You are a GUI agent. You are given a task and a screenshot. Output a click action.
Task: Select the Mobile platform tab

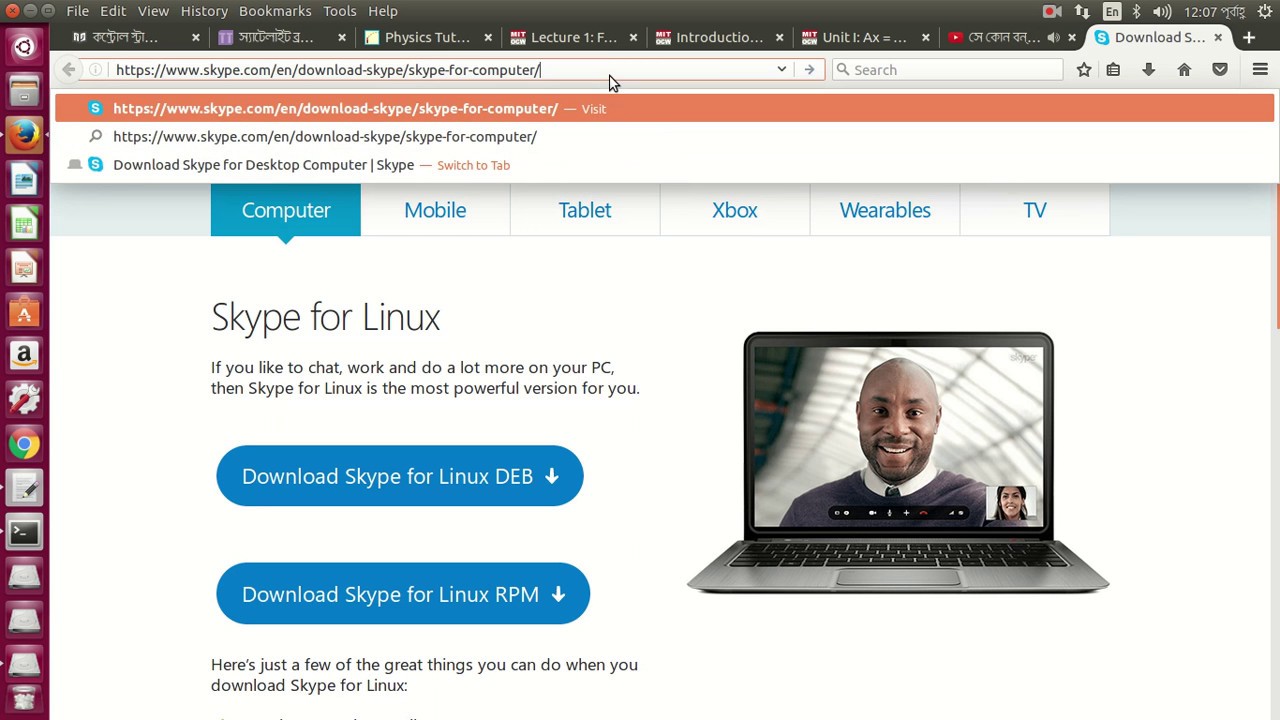(435, 210)
